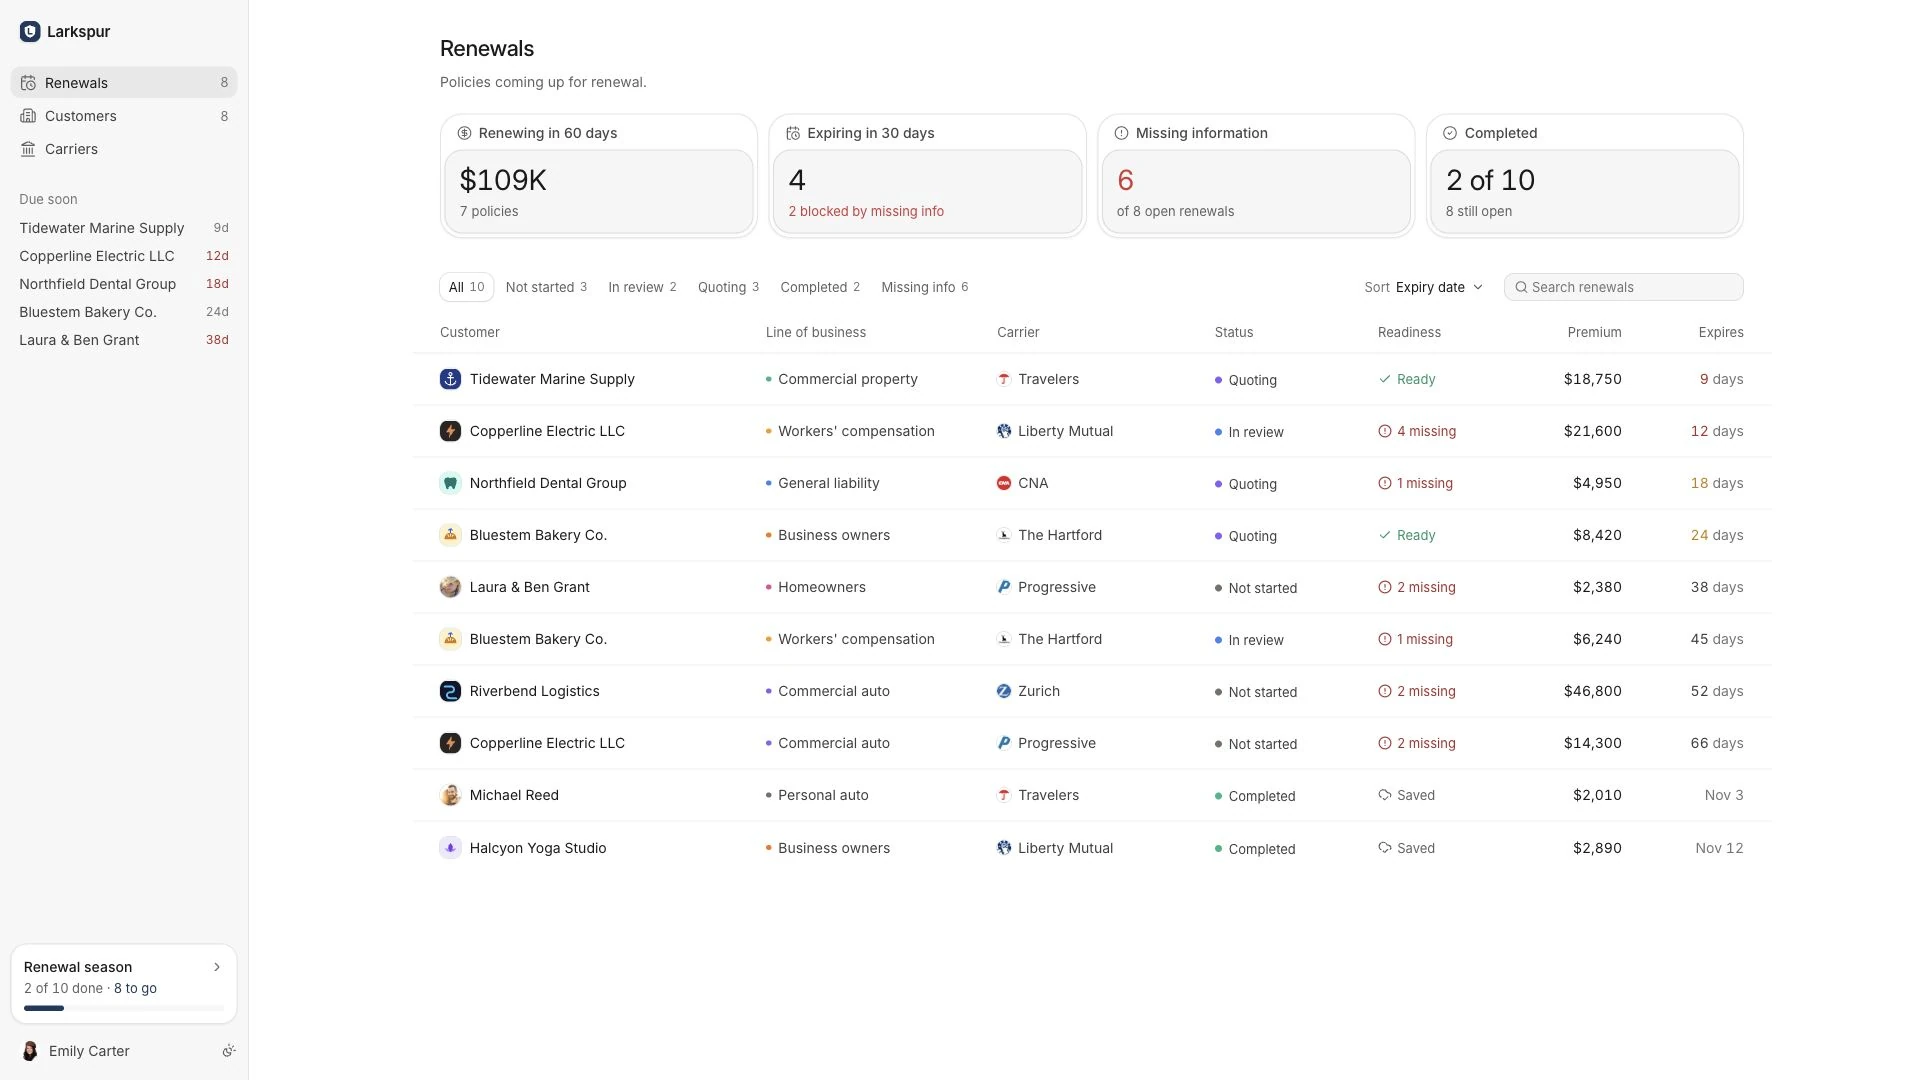
Task: Click the Renewal season progress bar
Action: click(x=124, y=1008)
